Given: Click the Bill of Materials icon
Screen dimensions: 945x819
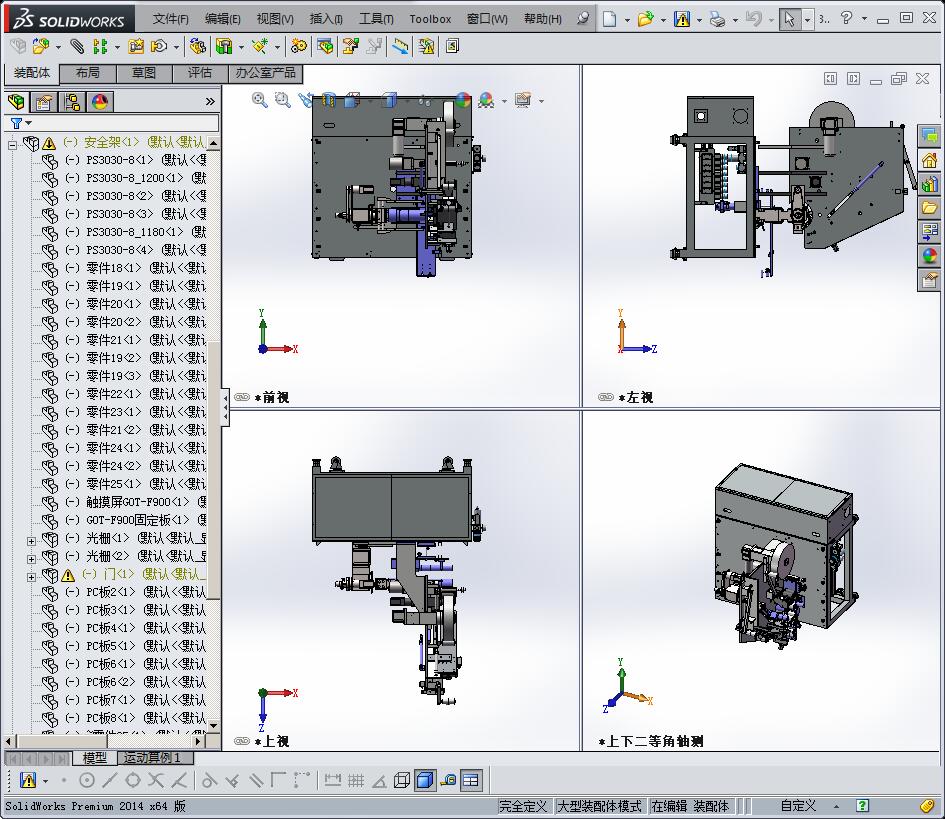Looking at the screenshot, I should (325, 46).
